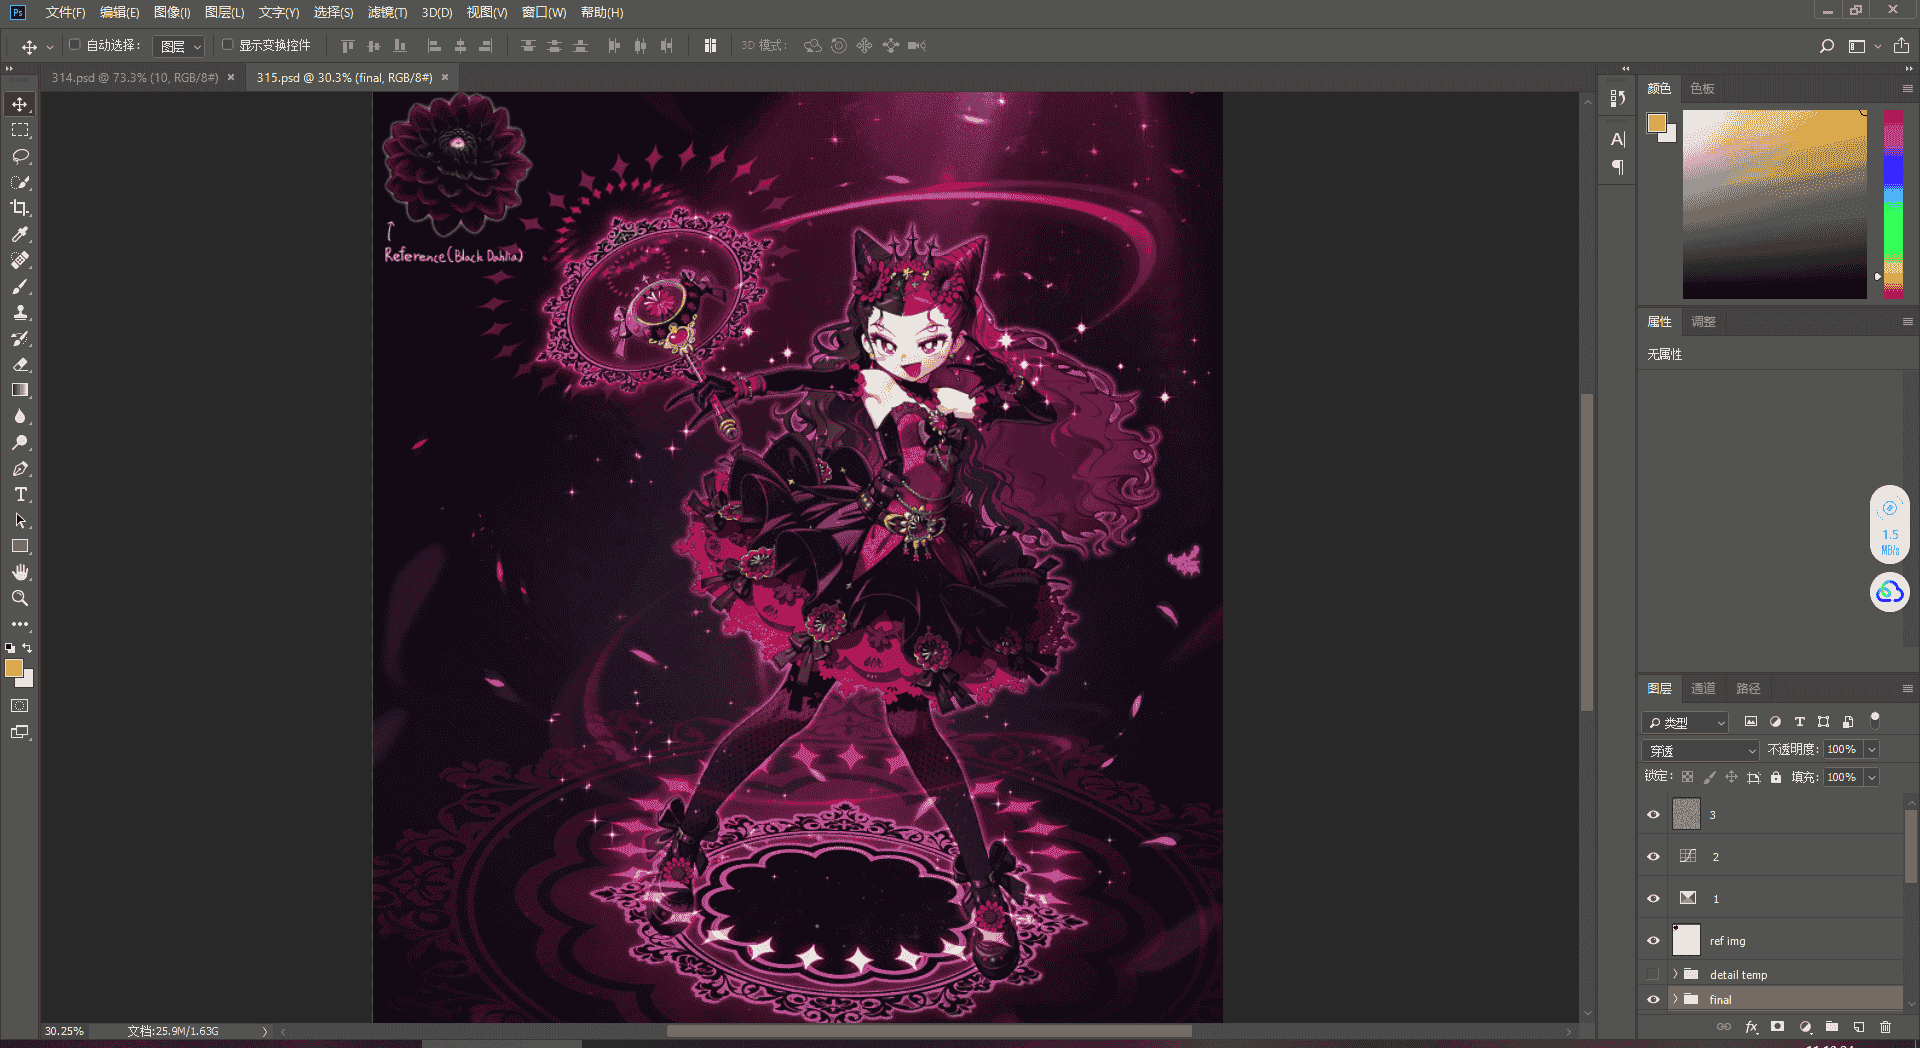Switch to the 314.psd document tab
This screenshot has width=1920, height=1048.
click(135, 77)
